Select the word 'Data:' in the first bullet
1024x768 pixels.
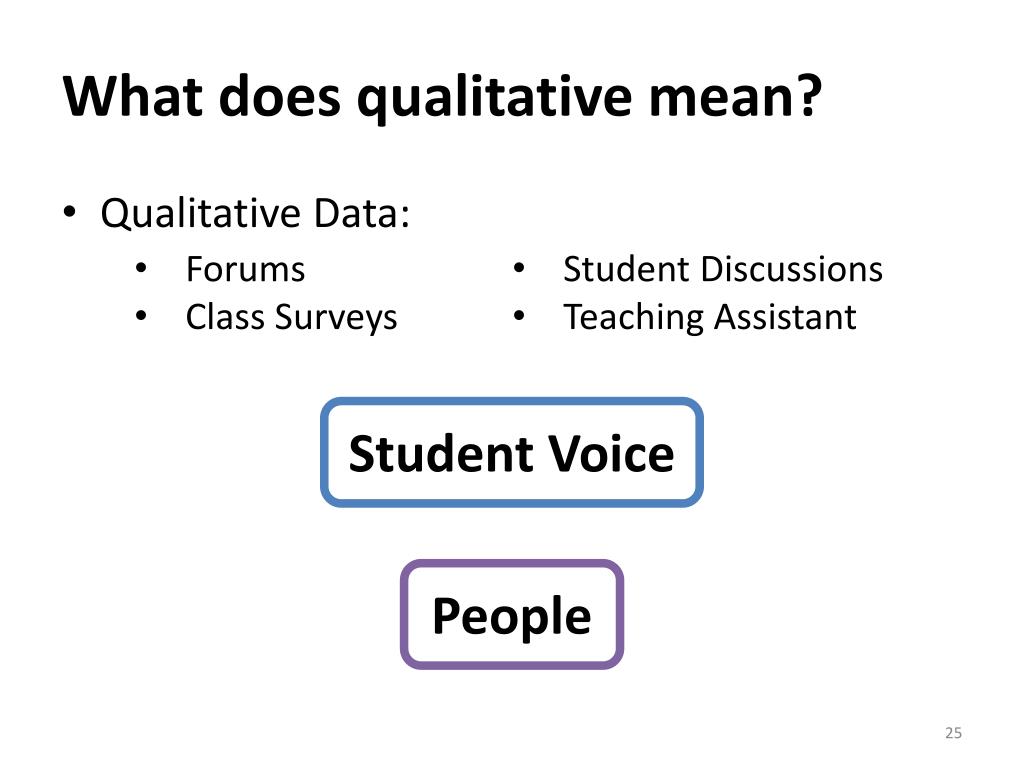(362, 213)
